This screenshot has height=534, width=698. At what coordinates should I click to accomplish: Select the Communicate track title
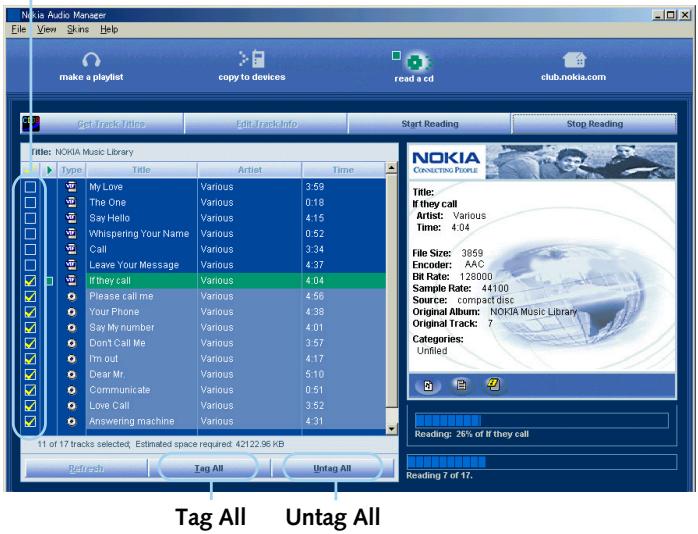click(120, 390)
